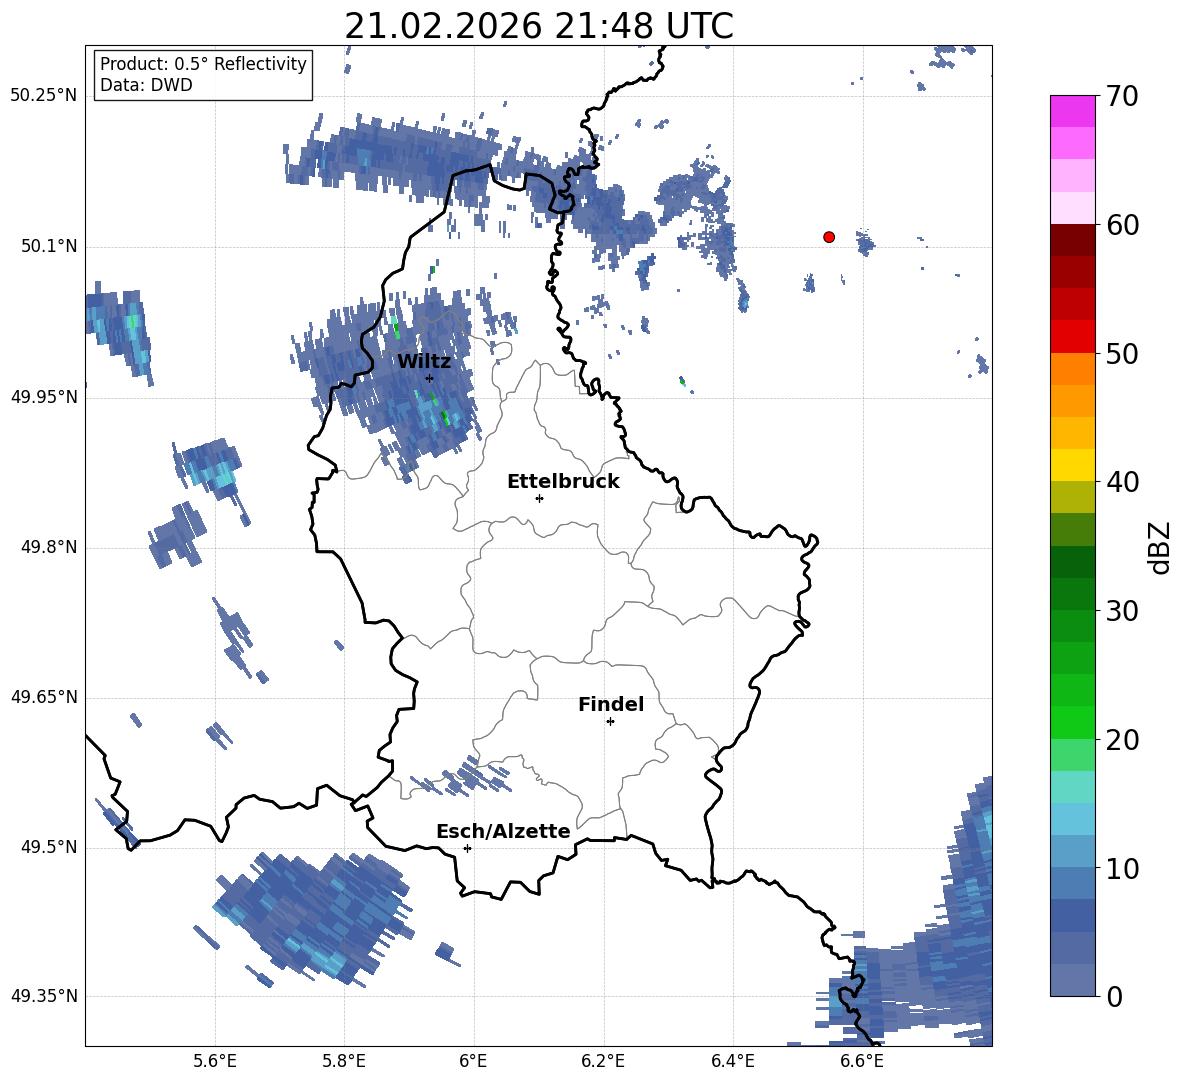Click the dBZ colorbar axis label
Screen dimensions: 1184x1081
[x=1161, y=547]
